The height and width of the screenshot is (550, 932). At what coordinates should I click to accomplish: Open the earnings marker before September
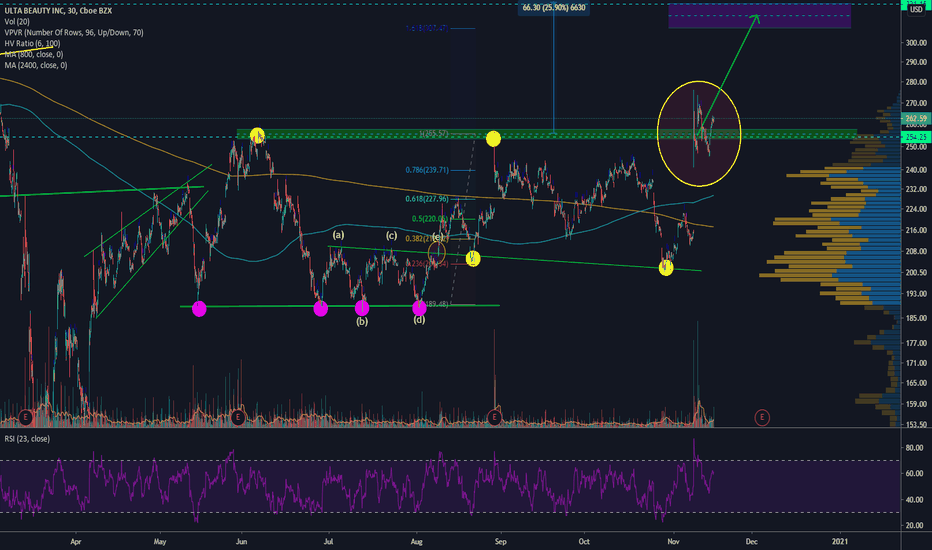(494, 417)
